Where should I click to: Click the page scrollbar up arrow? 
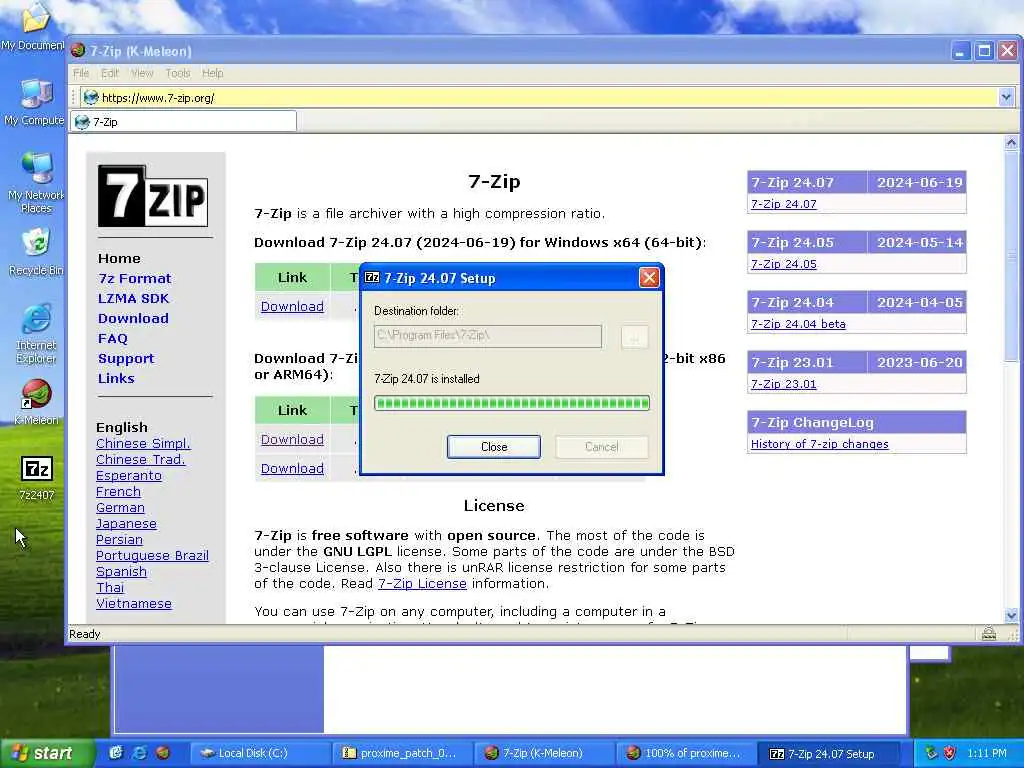click(1011, 142)
